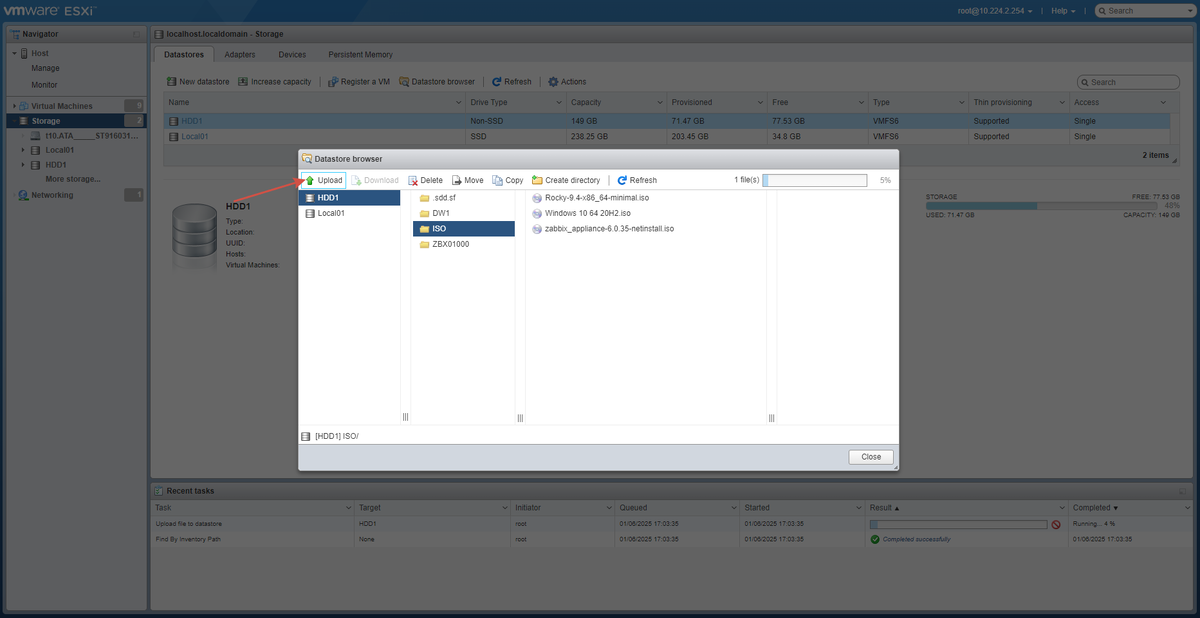Expand Virtual Machines in Navigator
Viewport: 1200px width, 618px height.
[x=14, y=106]
